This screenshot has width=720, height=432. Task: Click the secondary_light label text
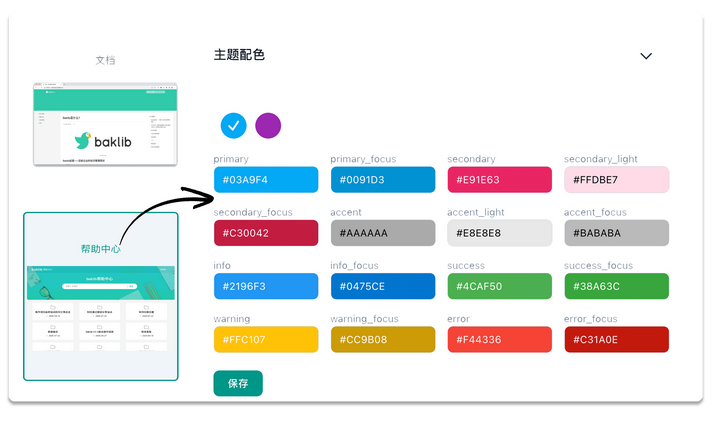pyautogui.click(x=601, y=159)
